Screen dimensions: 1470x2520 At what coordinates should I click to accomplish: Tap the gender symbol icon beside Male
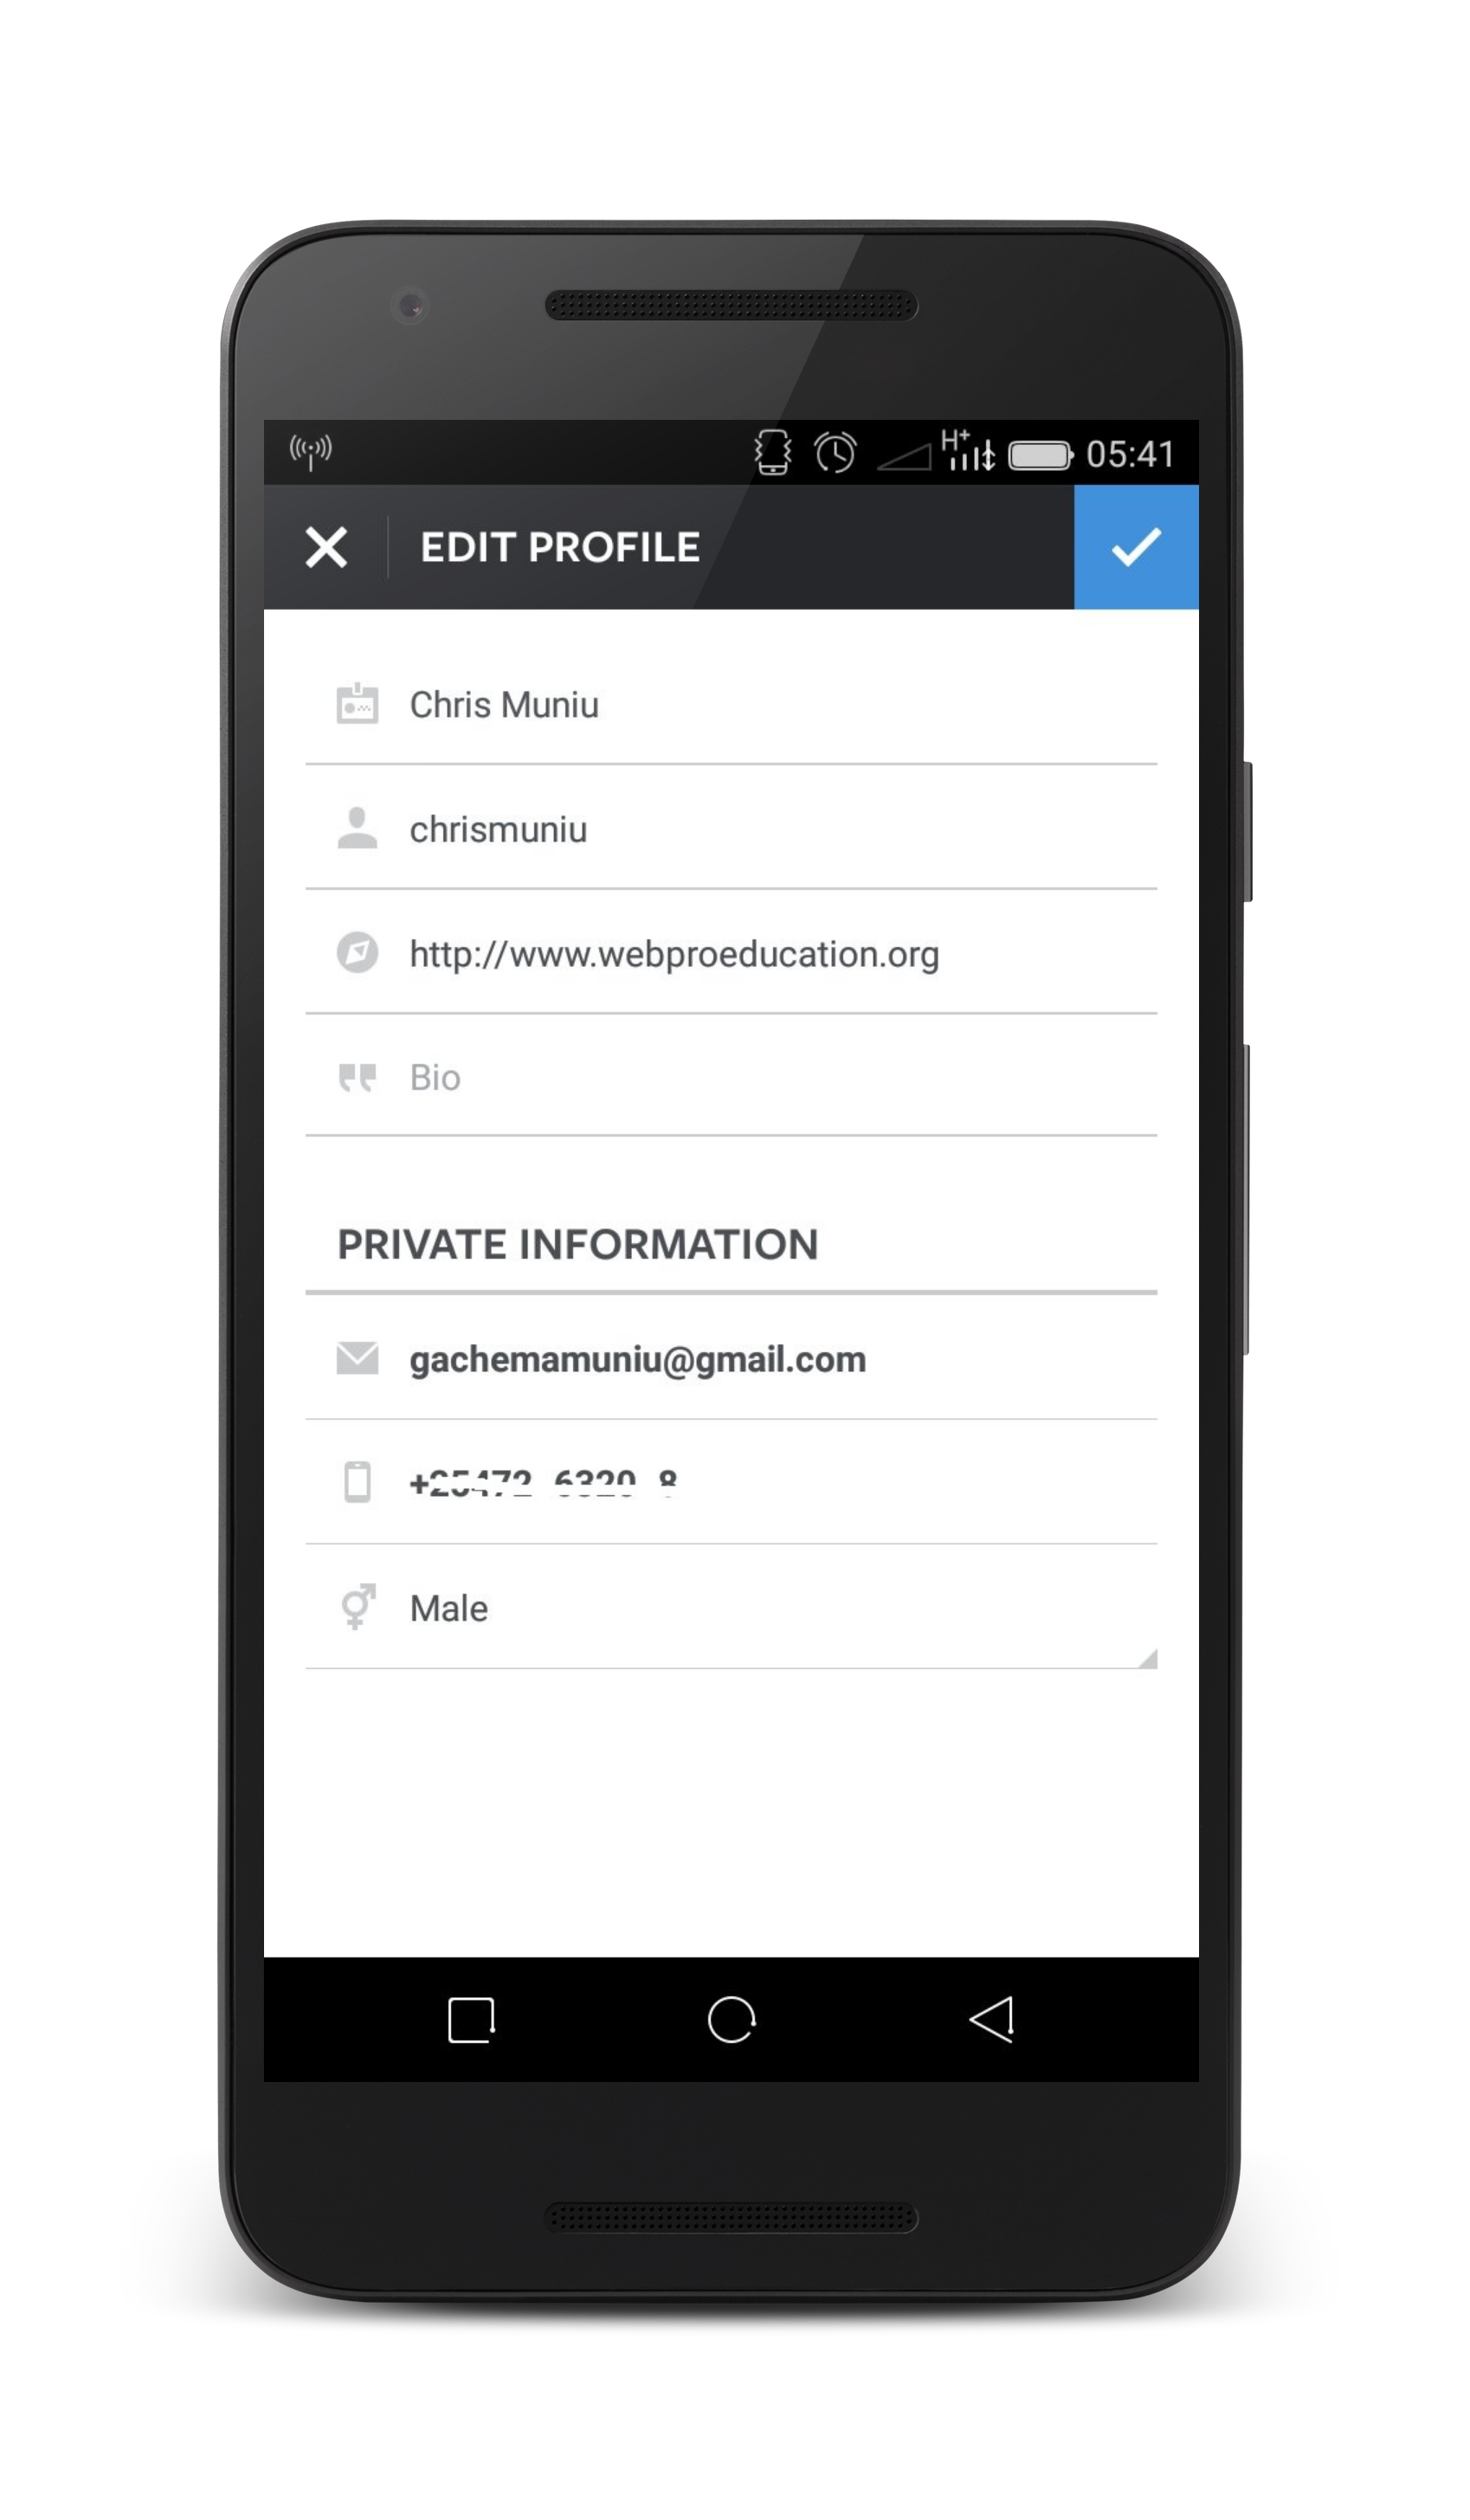357,1606
